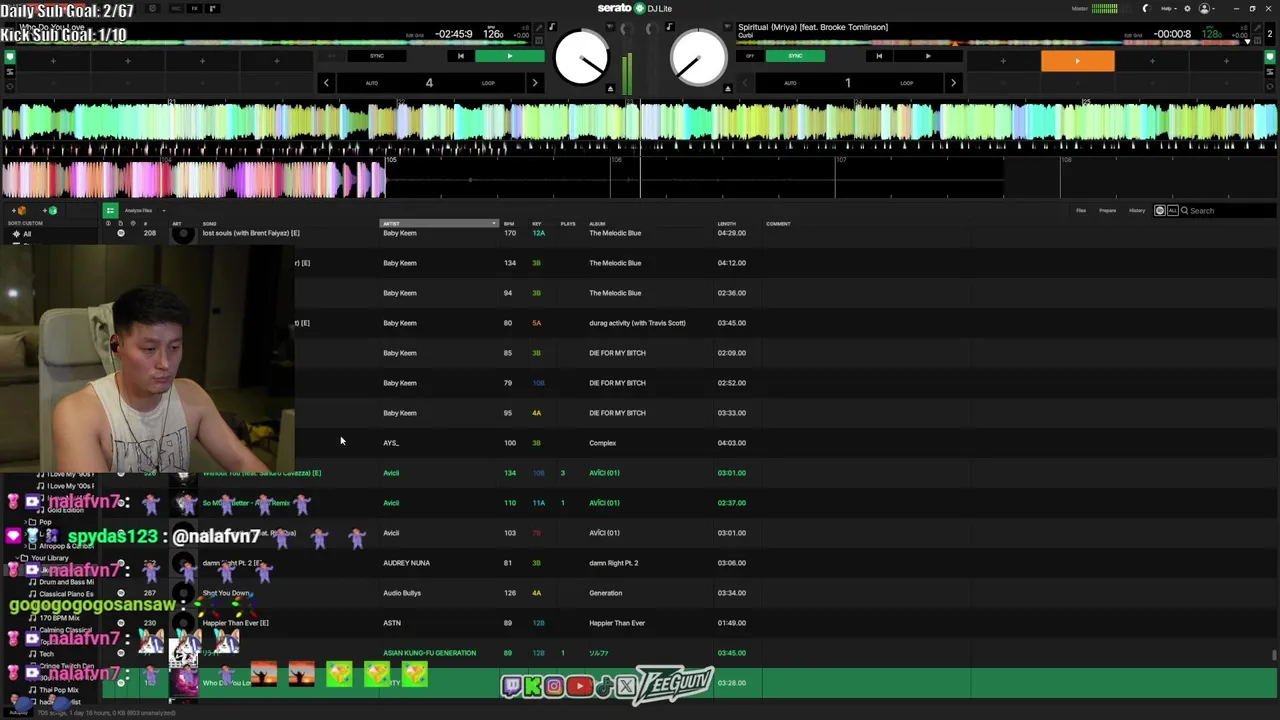The image size is (1280, 720).
Task: Toggle left deck key lock note icon
Action: tap(553, 27)
